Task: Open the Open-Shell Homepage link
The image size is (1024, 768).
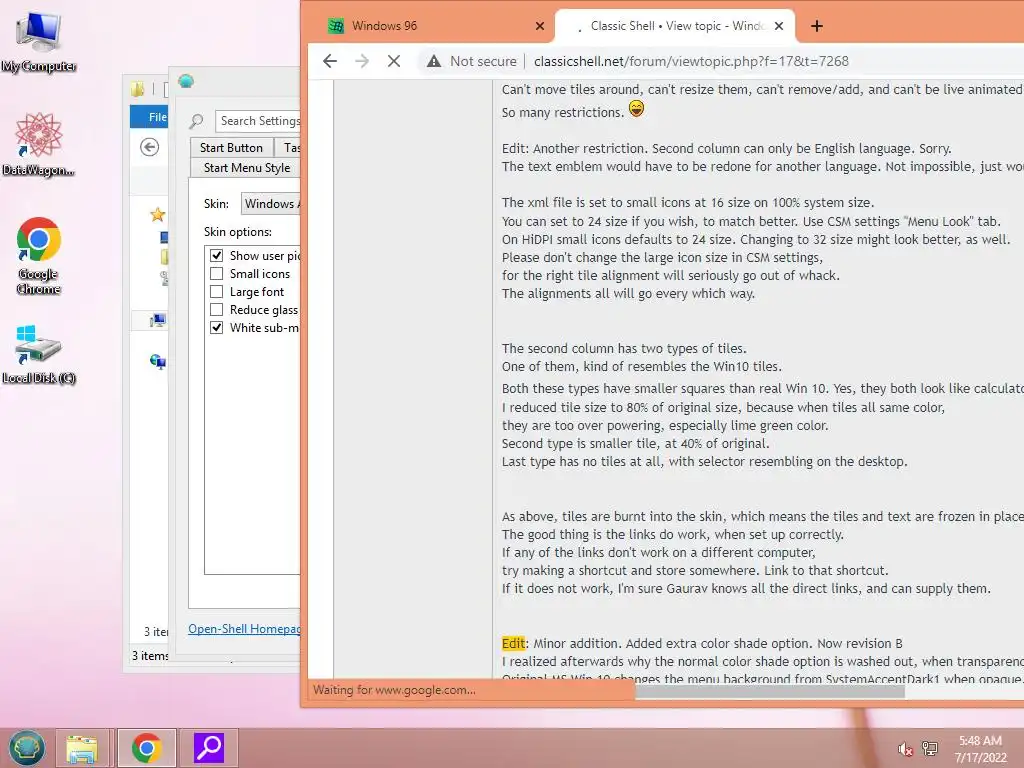Action: [244, 629]
